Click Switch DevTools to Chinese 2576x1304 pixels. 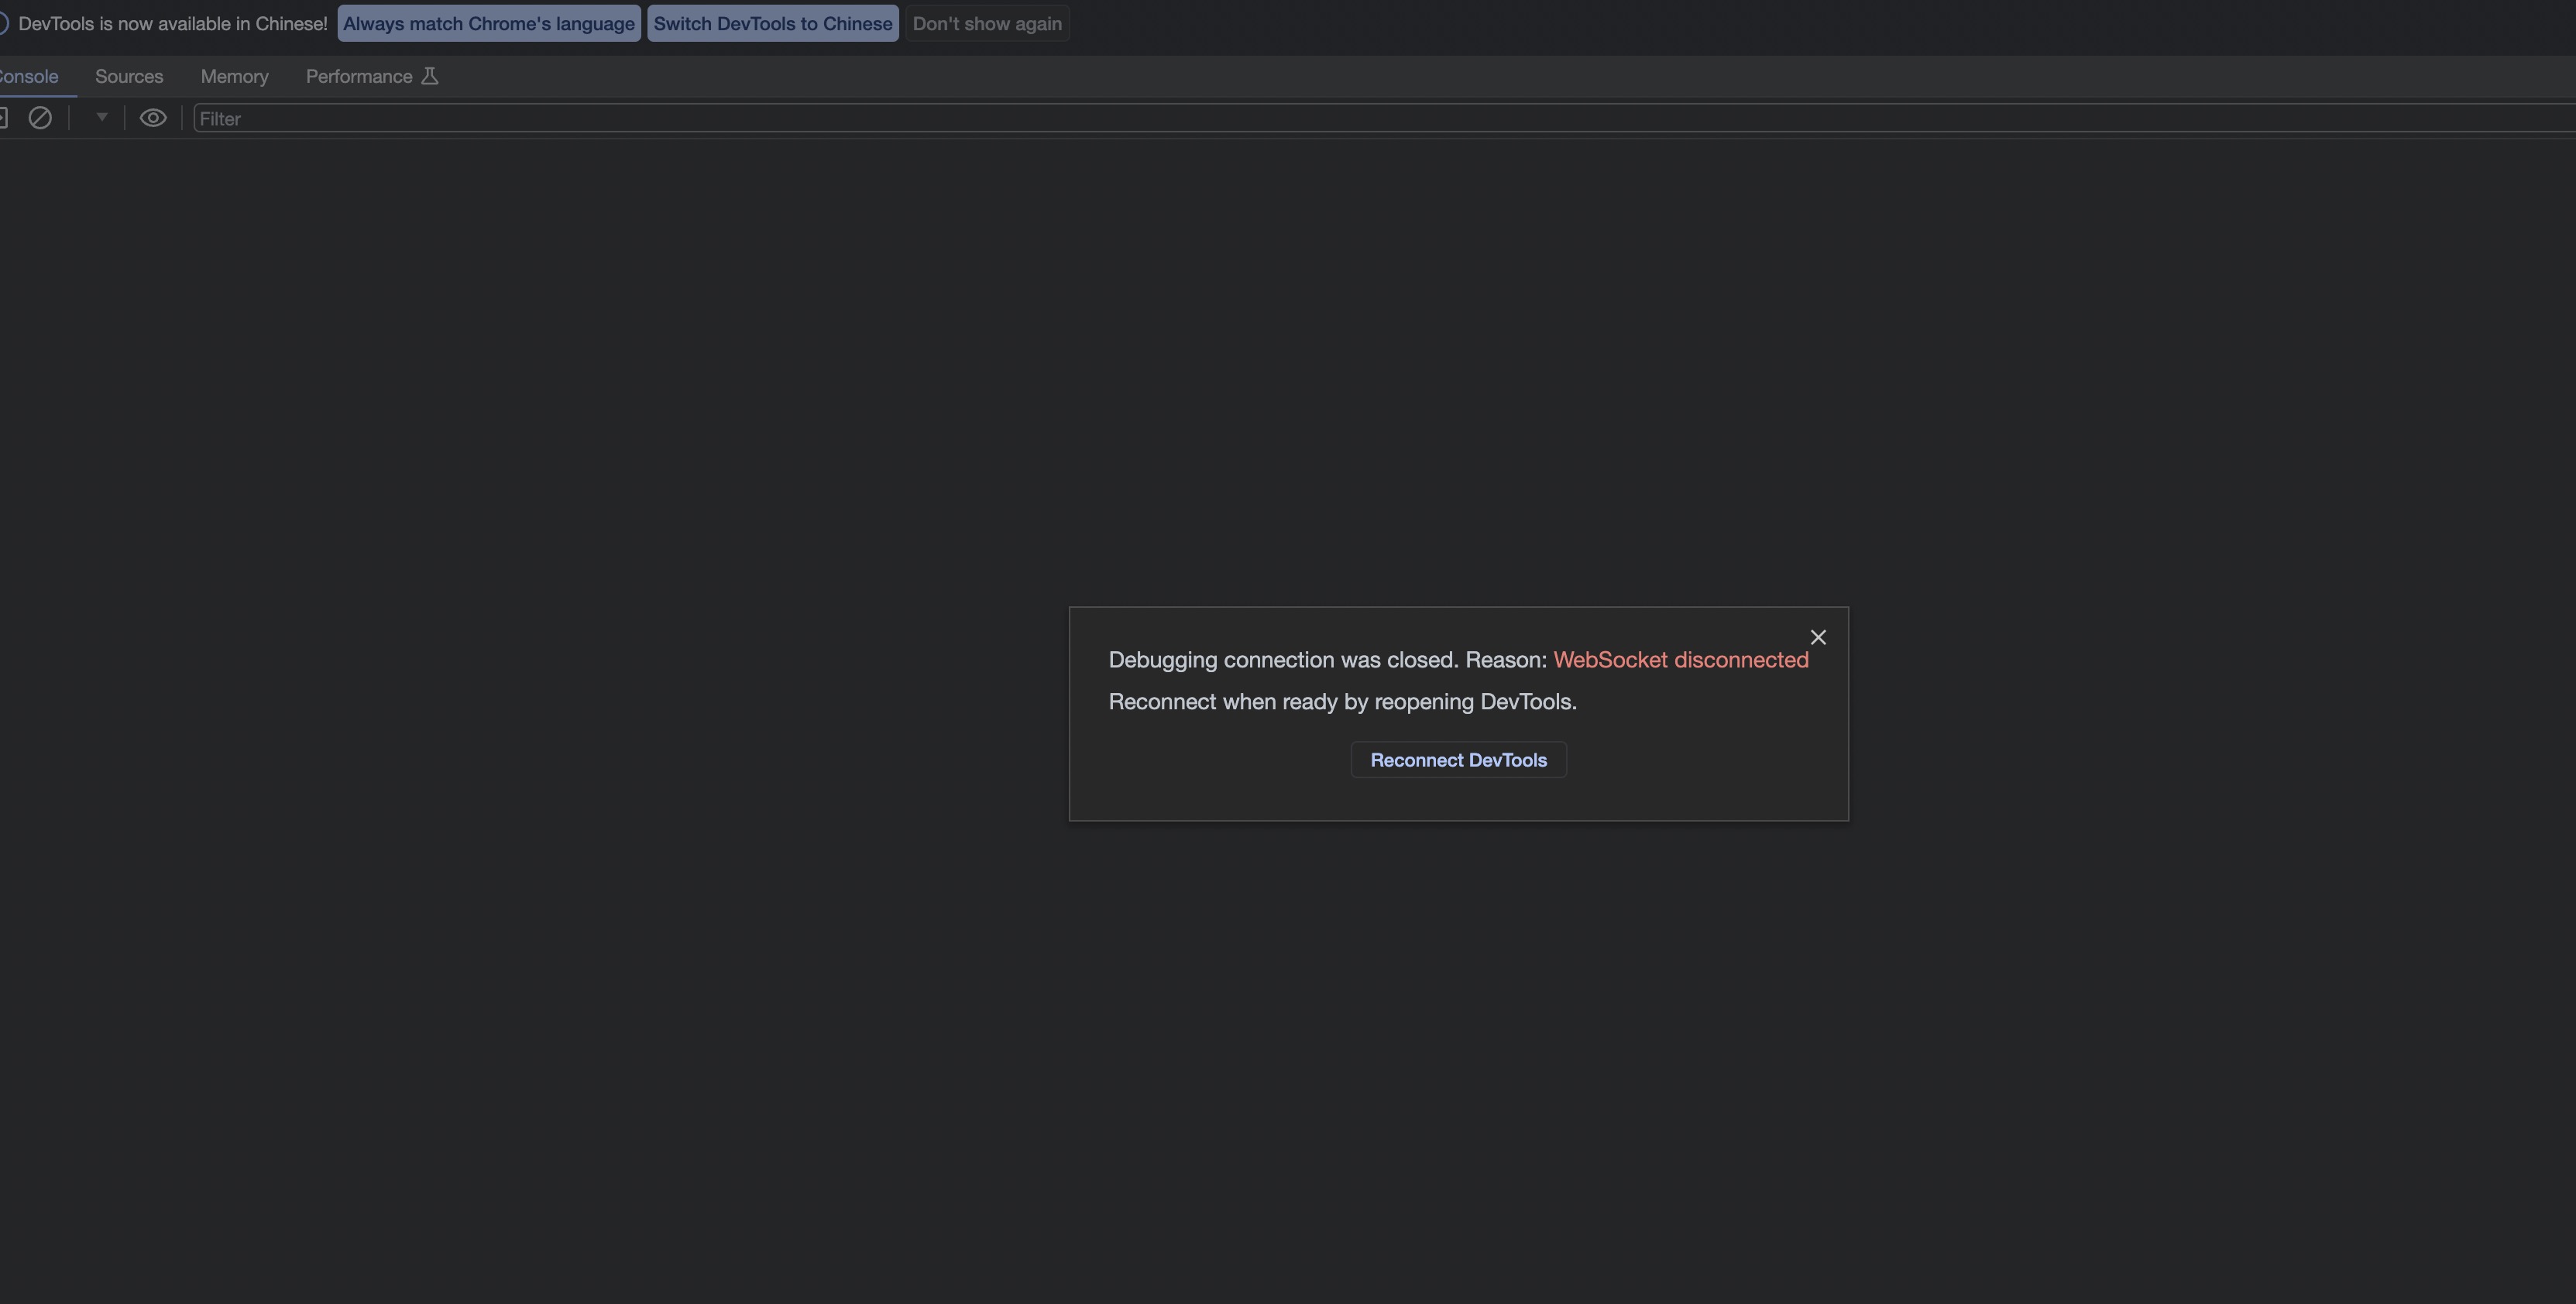pyautogui.click(x=772, y=23)
